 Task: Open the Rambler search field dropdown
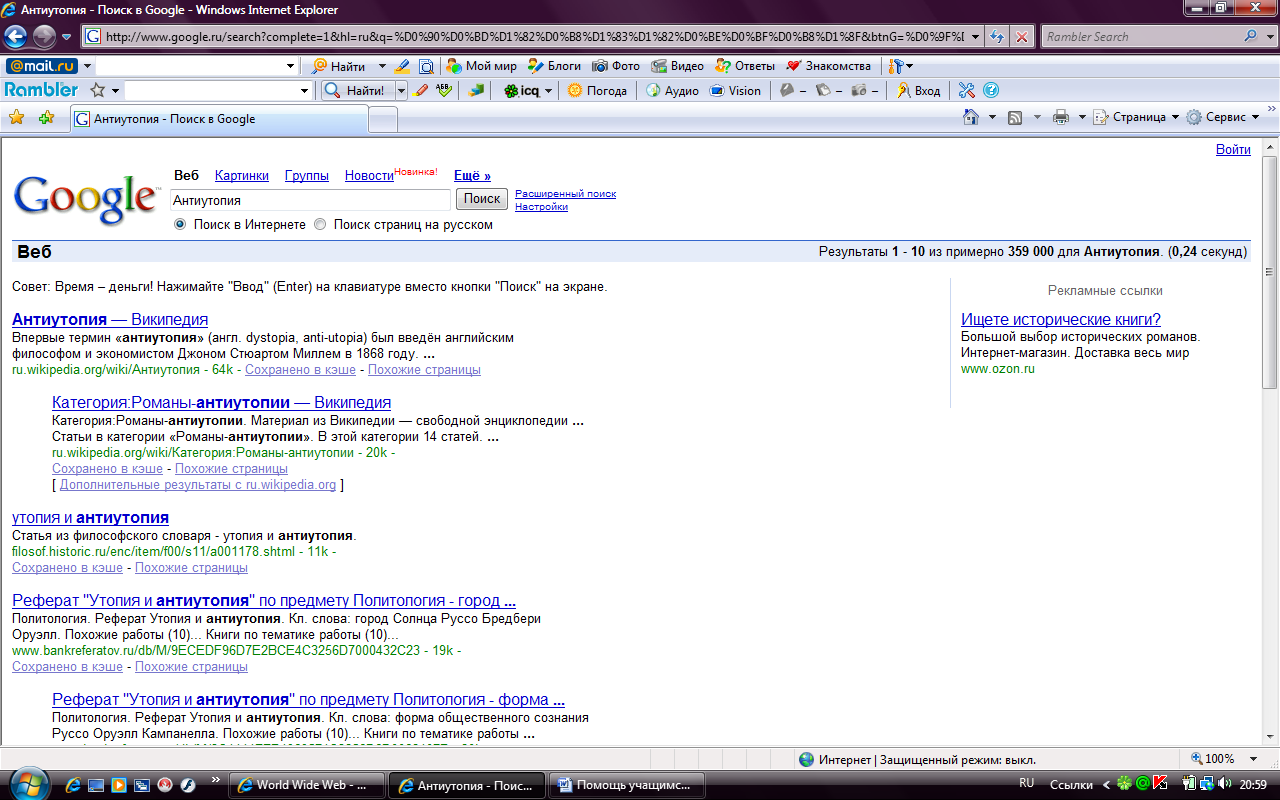(x=305, y=90)
